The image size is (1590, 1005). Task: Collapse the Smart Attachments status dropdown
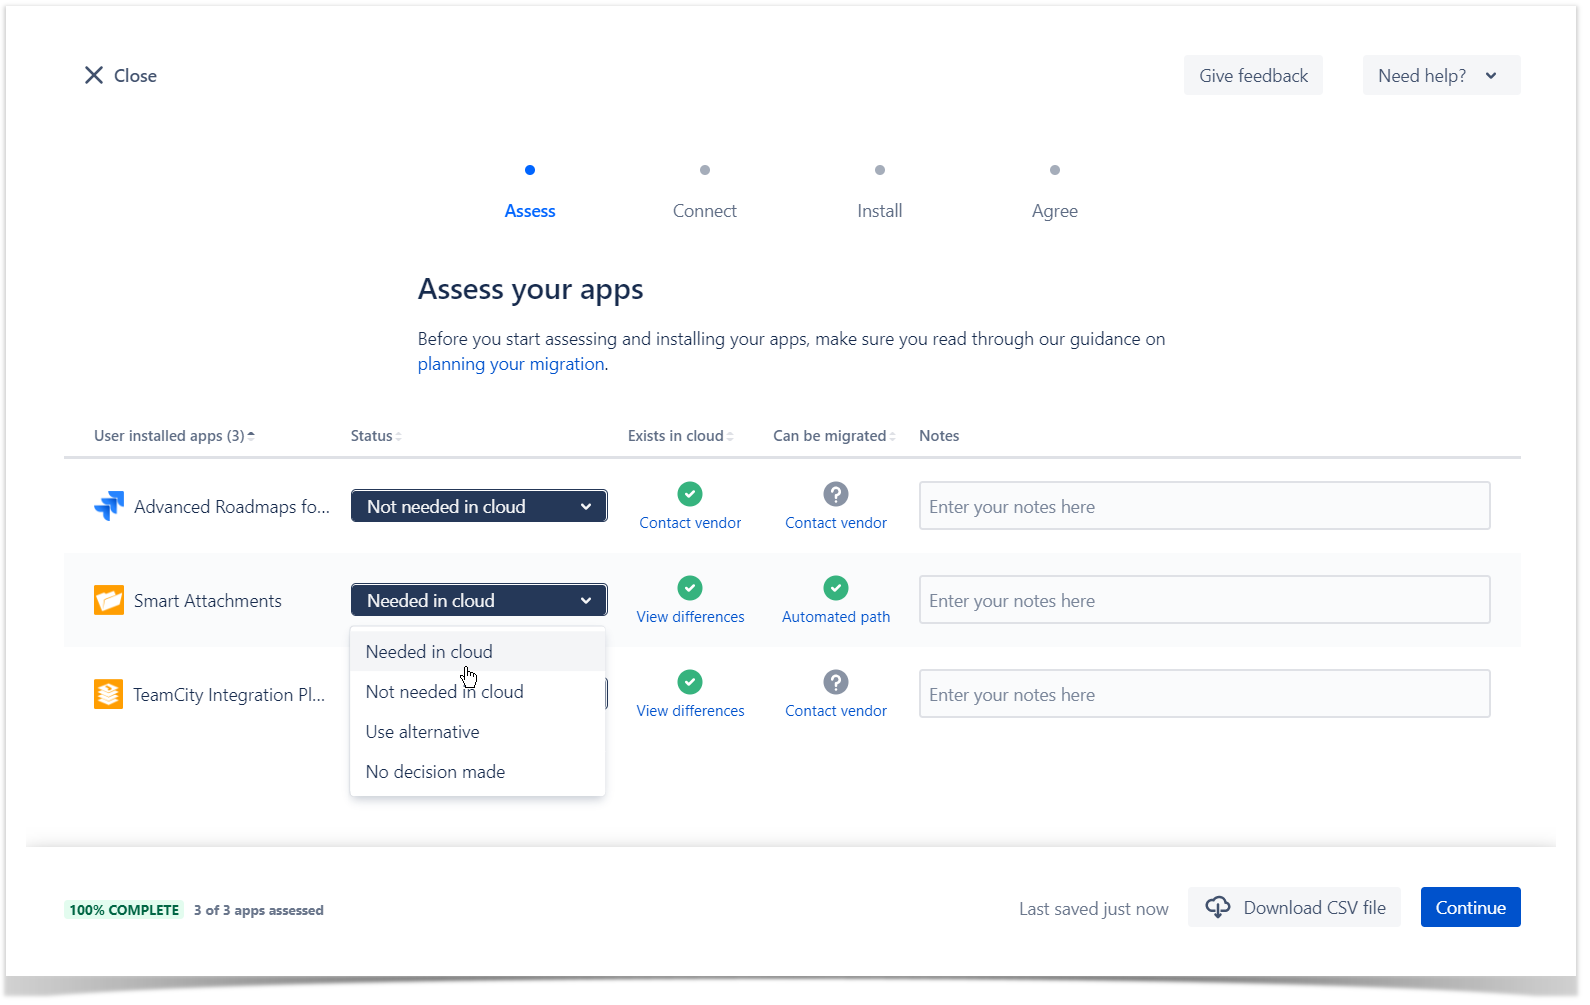click(x=478, y=600)
